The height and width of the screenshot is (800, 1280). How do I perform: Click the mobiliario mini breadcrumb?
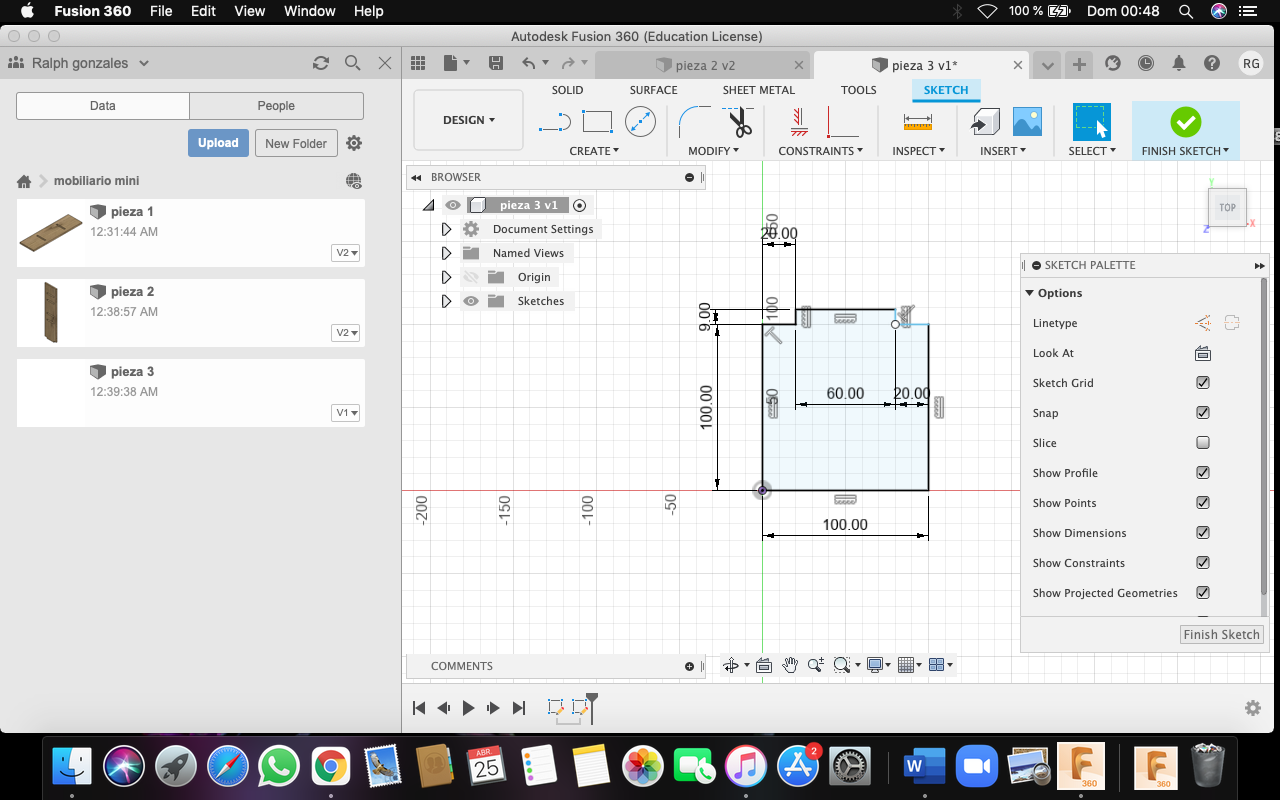[96, 181]
